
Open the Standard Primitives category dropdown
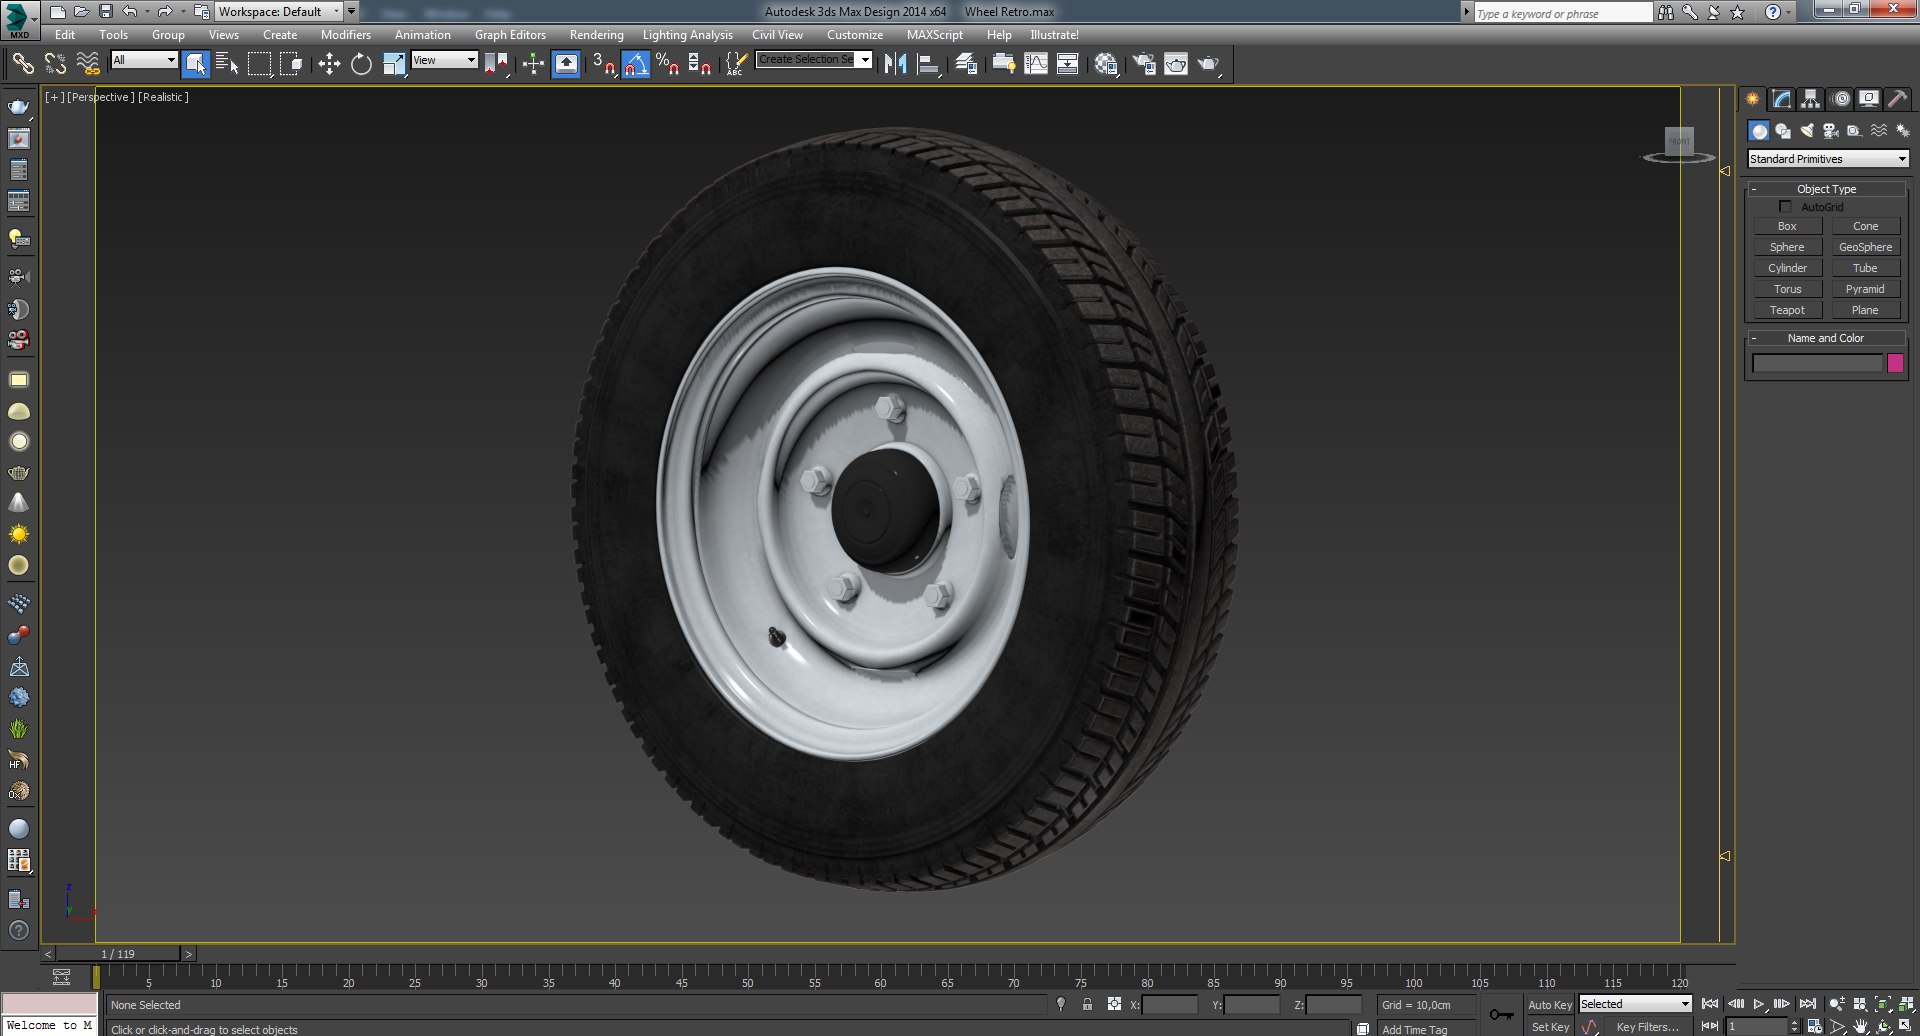click(1828, 159)
